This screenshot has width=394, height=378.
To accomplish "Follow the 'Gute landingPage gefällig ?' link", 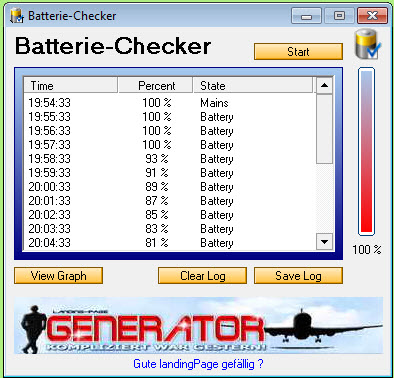I will click(x=198, y=364).
